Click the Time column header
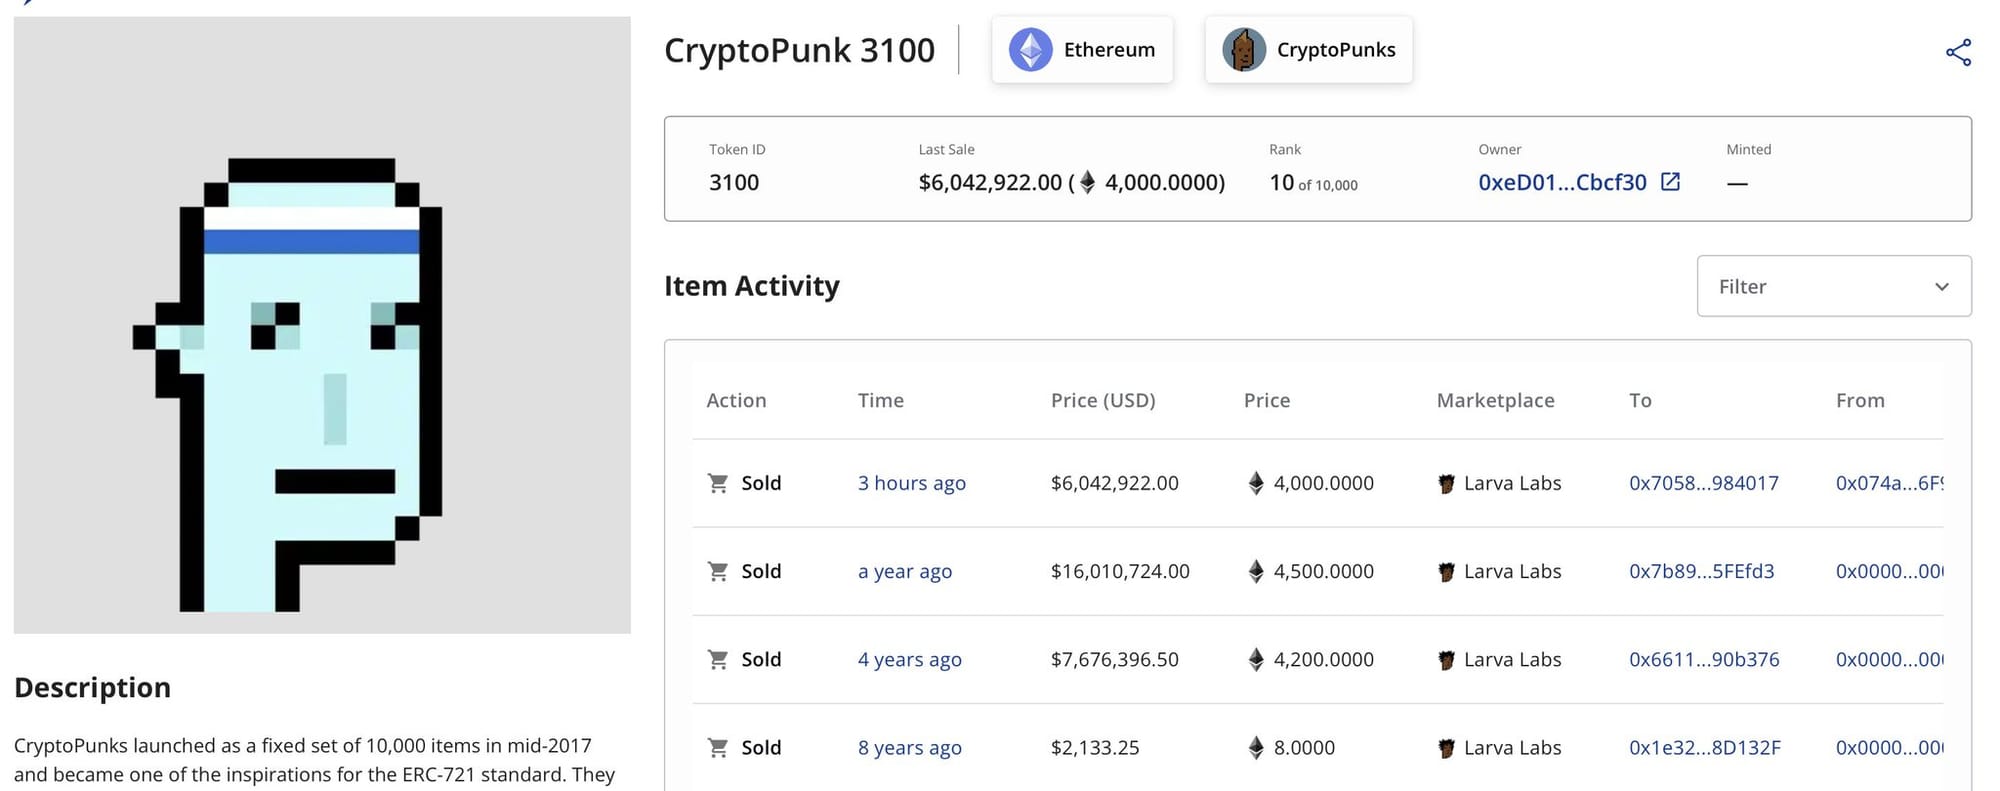2000x791 pixels. [881, 400]
